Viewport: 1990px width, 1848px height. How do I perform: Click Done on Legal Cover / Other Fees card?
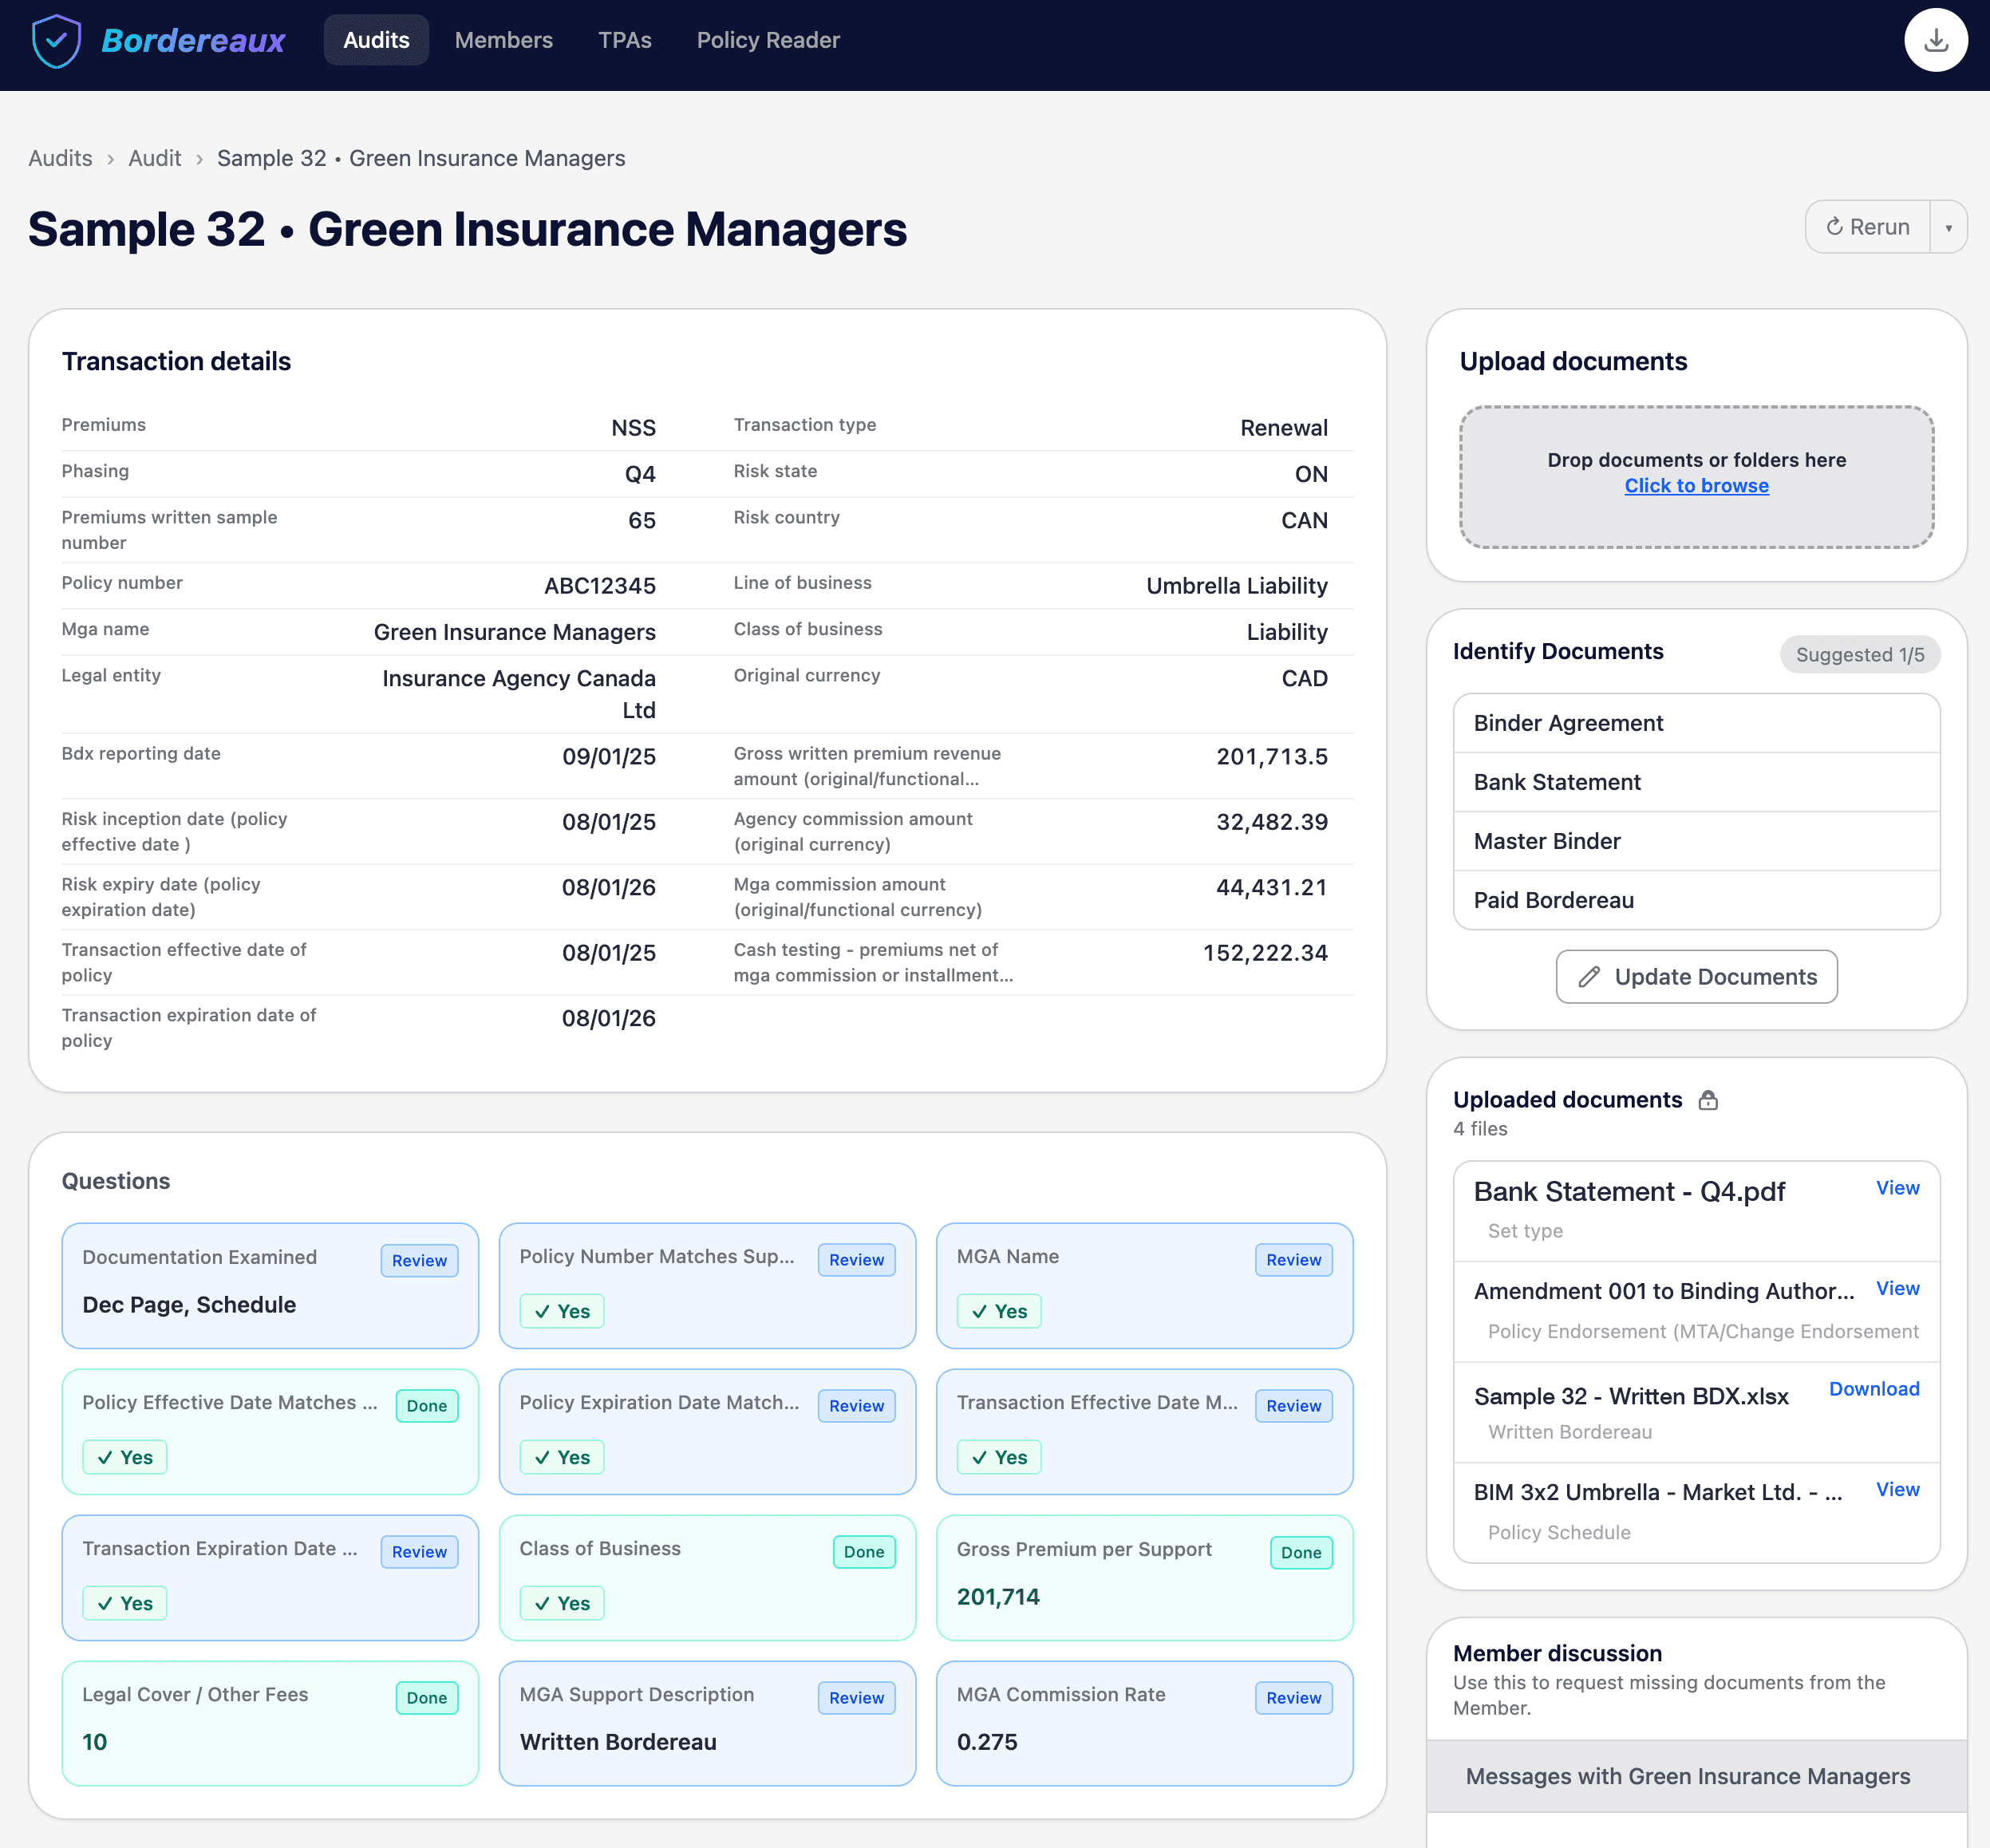pyautogui.click(x=426, y=1698)
